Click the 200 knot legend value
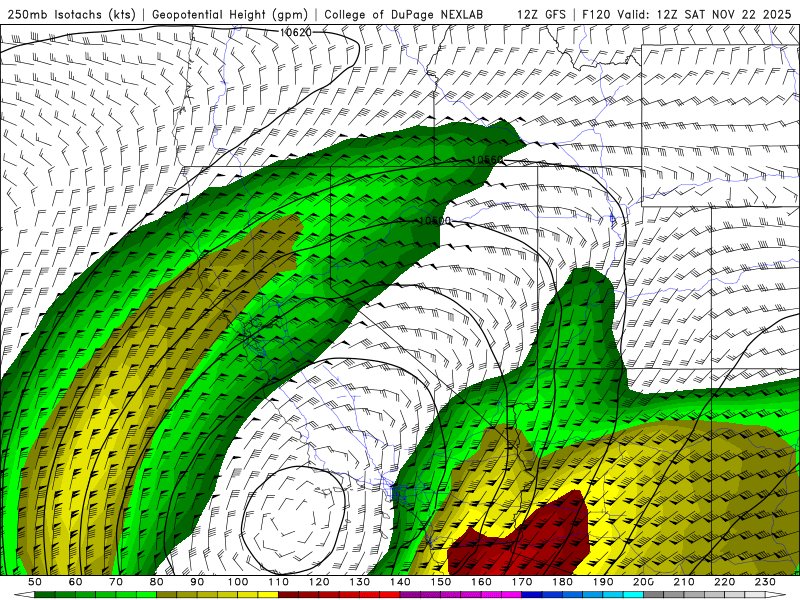Screen dimensions: 800x600 pos(644,582)
